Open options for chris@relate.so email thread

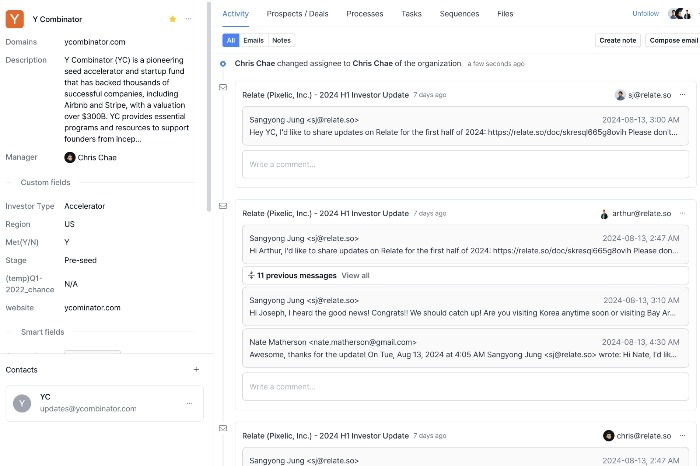(x=683, y=436)
